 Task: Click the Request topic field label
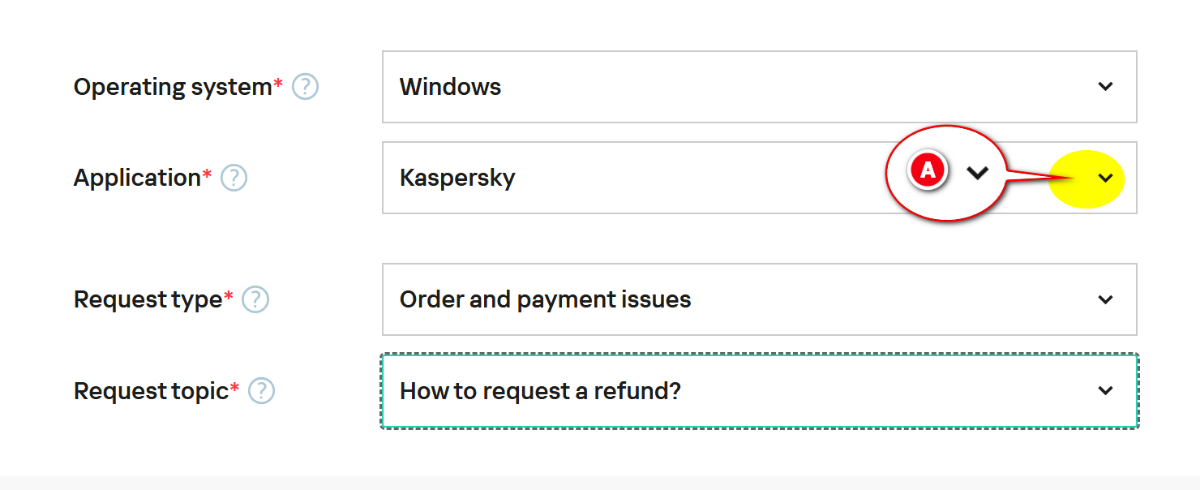click(x=151, y=390)
